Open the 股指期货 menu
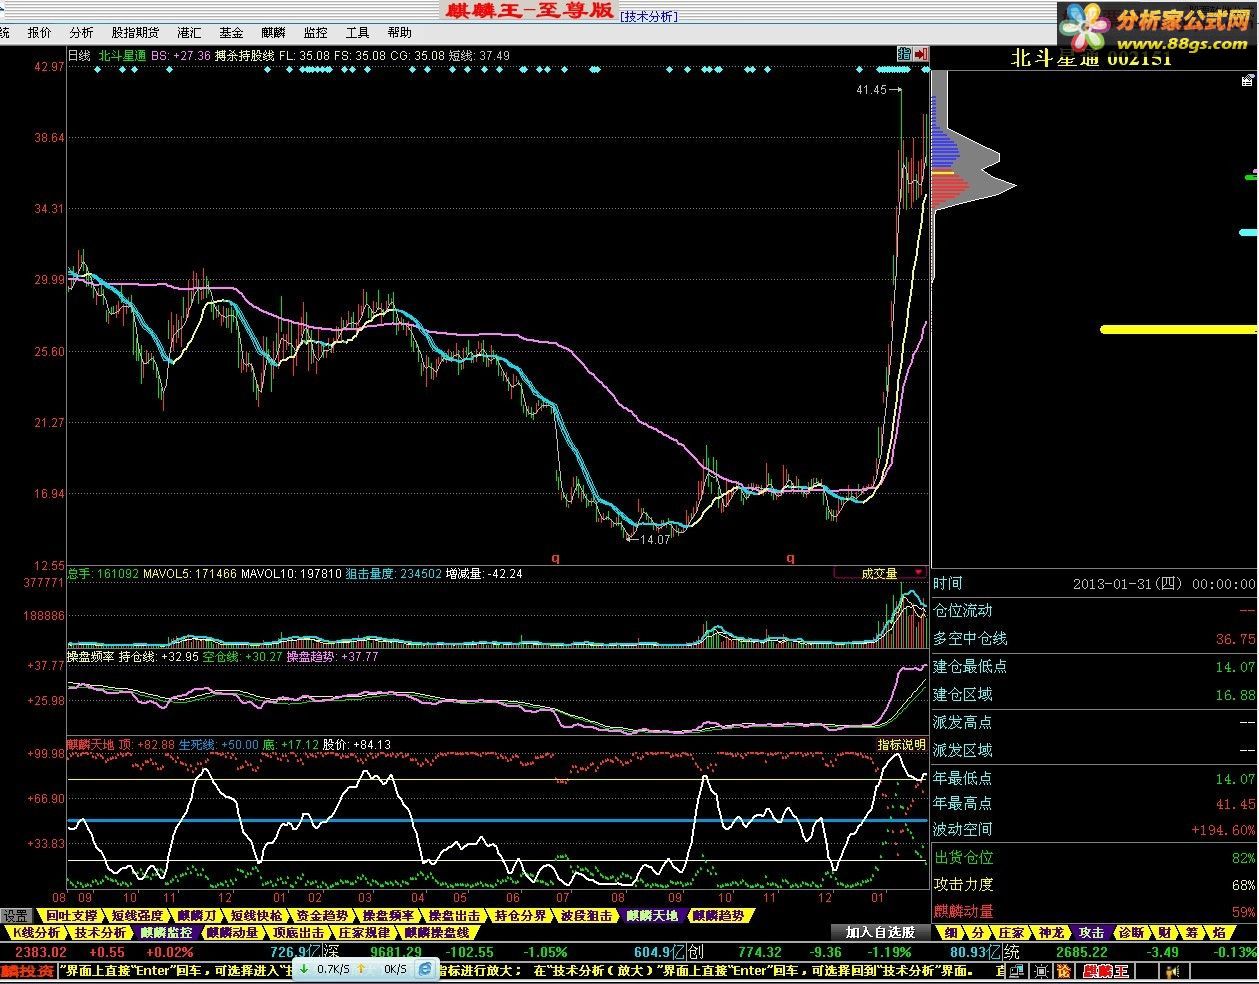 (135, 33)
